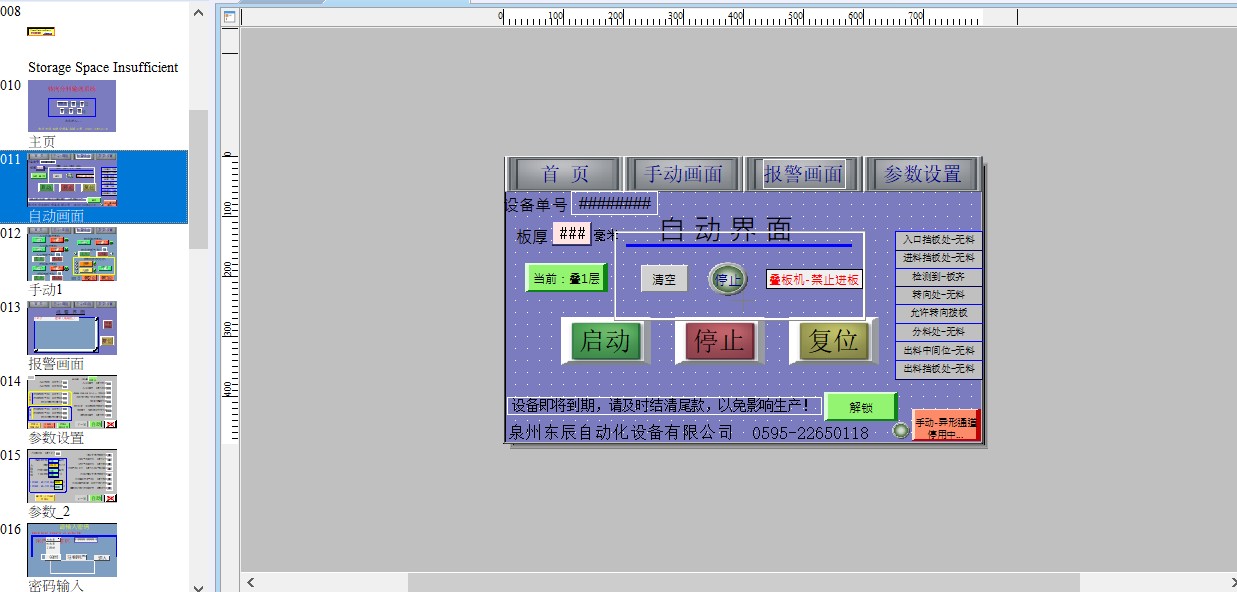This screenshot has height=592, width=1237.
Task: Click the 板厚 numeric input field
Action: point(571,233)
